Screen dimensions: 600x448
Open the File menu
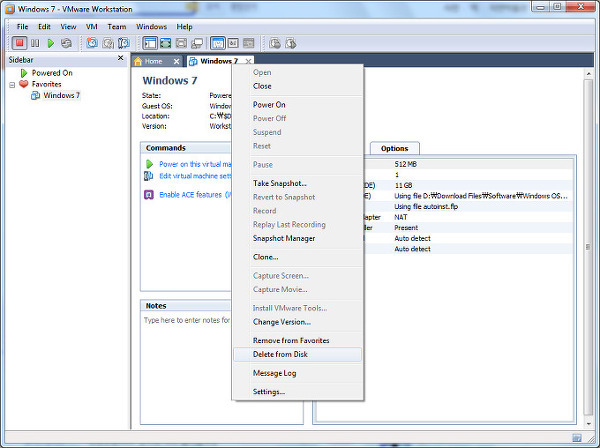pyautogui.click(x=22, y=27)
